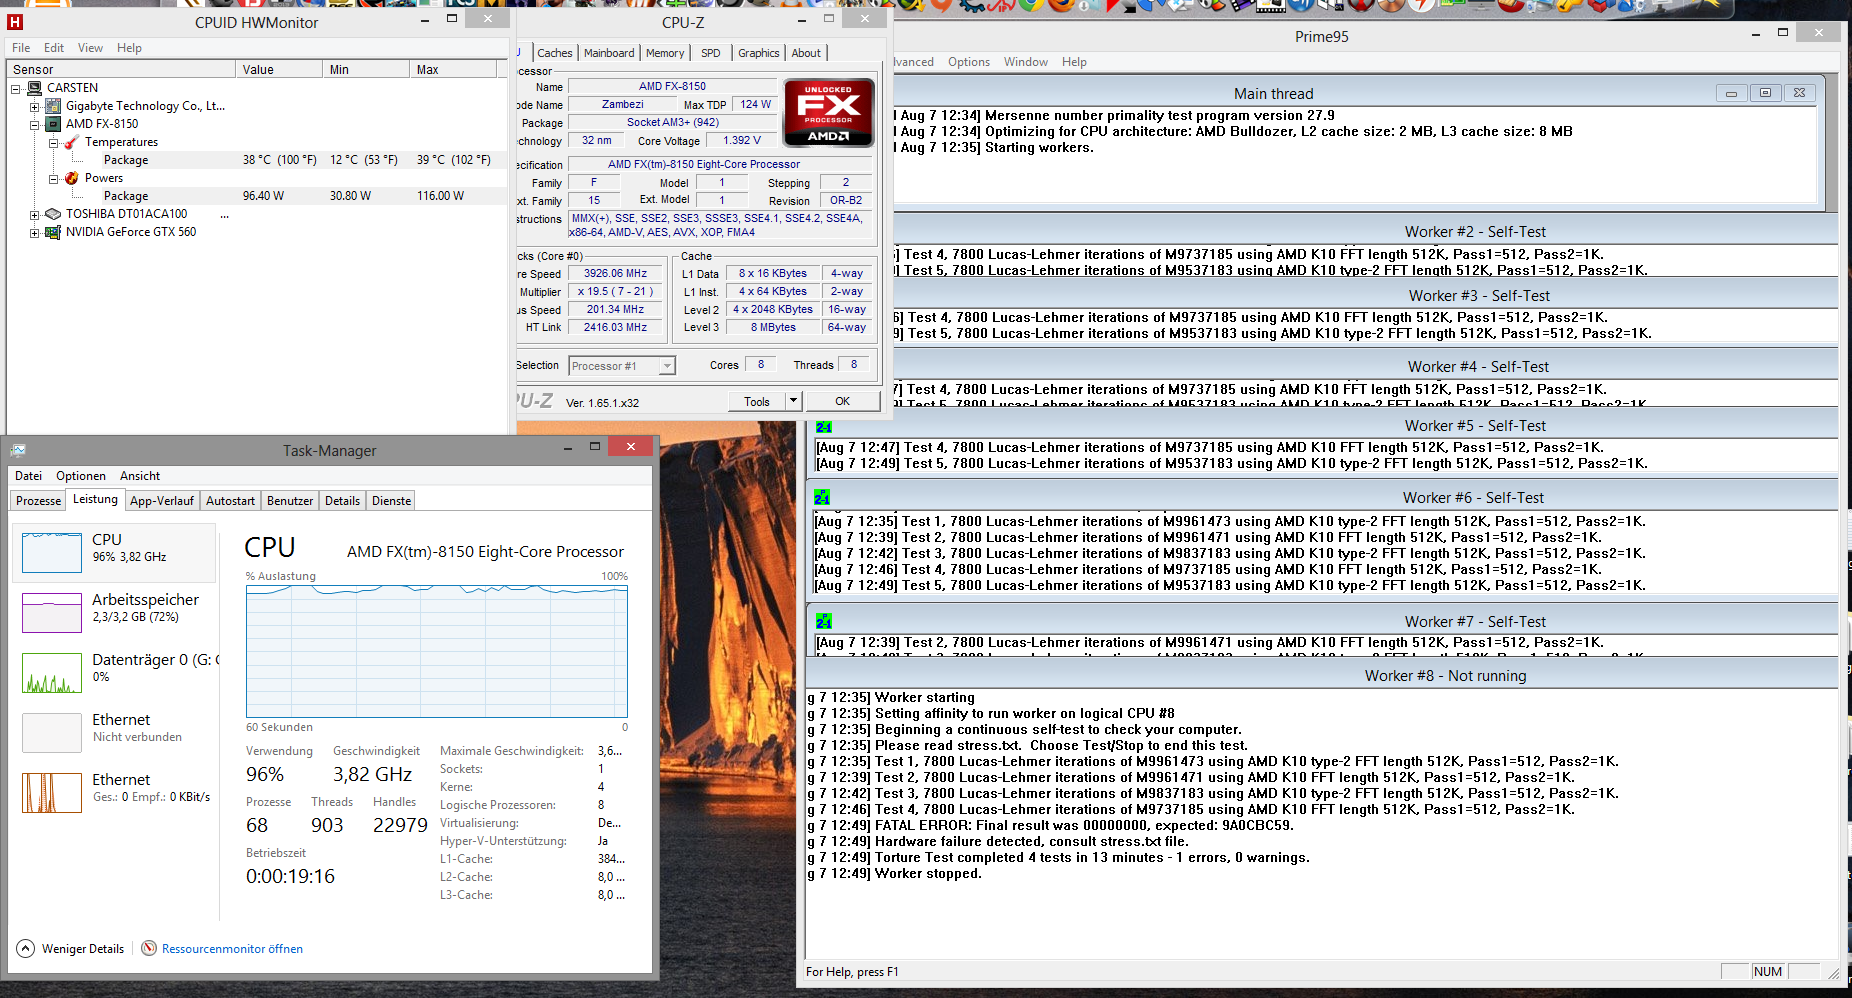Click the AMD FX-8150 chip icon in HWMonitor
The height and width of the screenshot is (998, 1852).
click(x=53, y=124)
